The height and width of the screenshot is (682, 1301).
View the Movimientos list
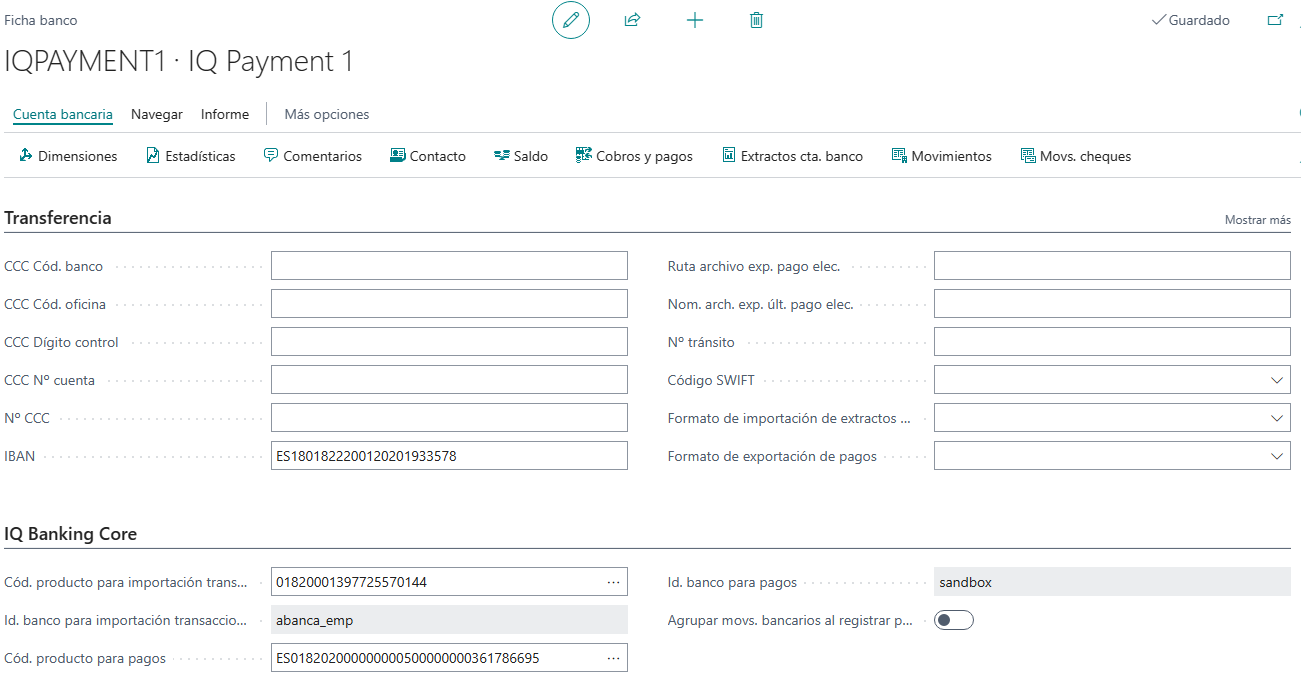coord(941,156)
